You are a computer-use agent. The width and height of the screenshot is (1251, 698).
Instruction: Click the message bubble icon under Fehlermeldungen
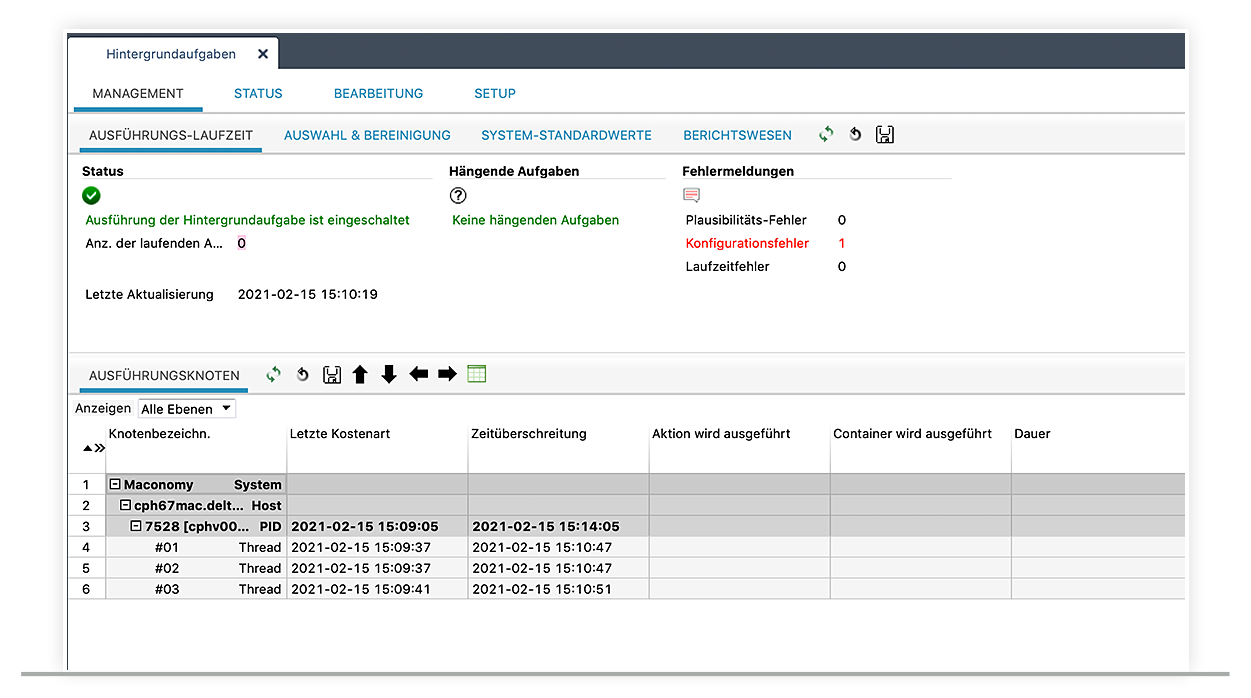tap(691, 195)
